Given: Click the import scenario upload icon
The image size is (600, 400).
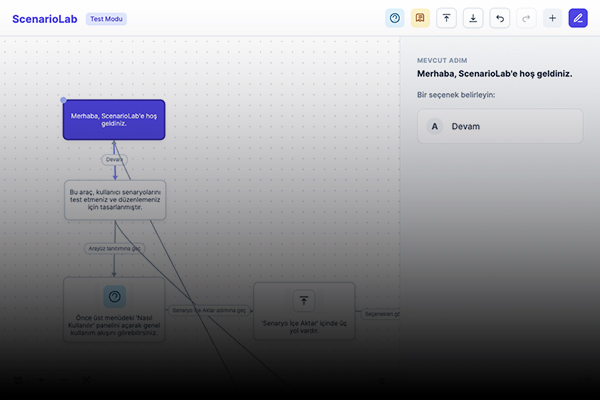Looking at the screenshot, I should point(447,18).
